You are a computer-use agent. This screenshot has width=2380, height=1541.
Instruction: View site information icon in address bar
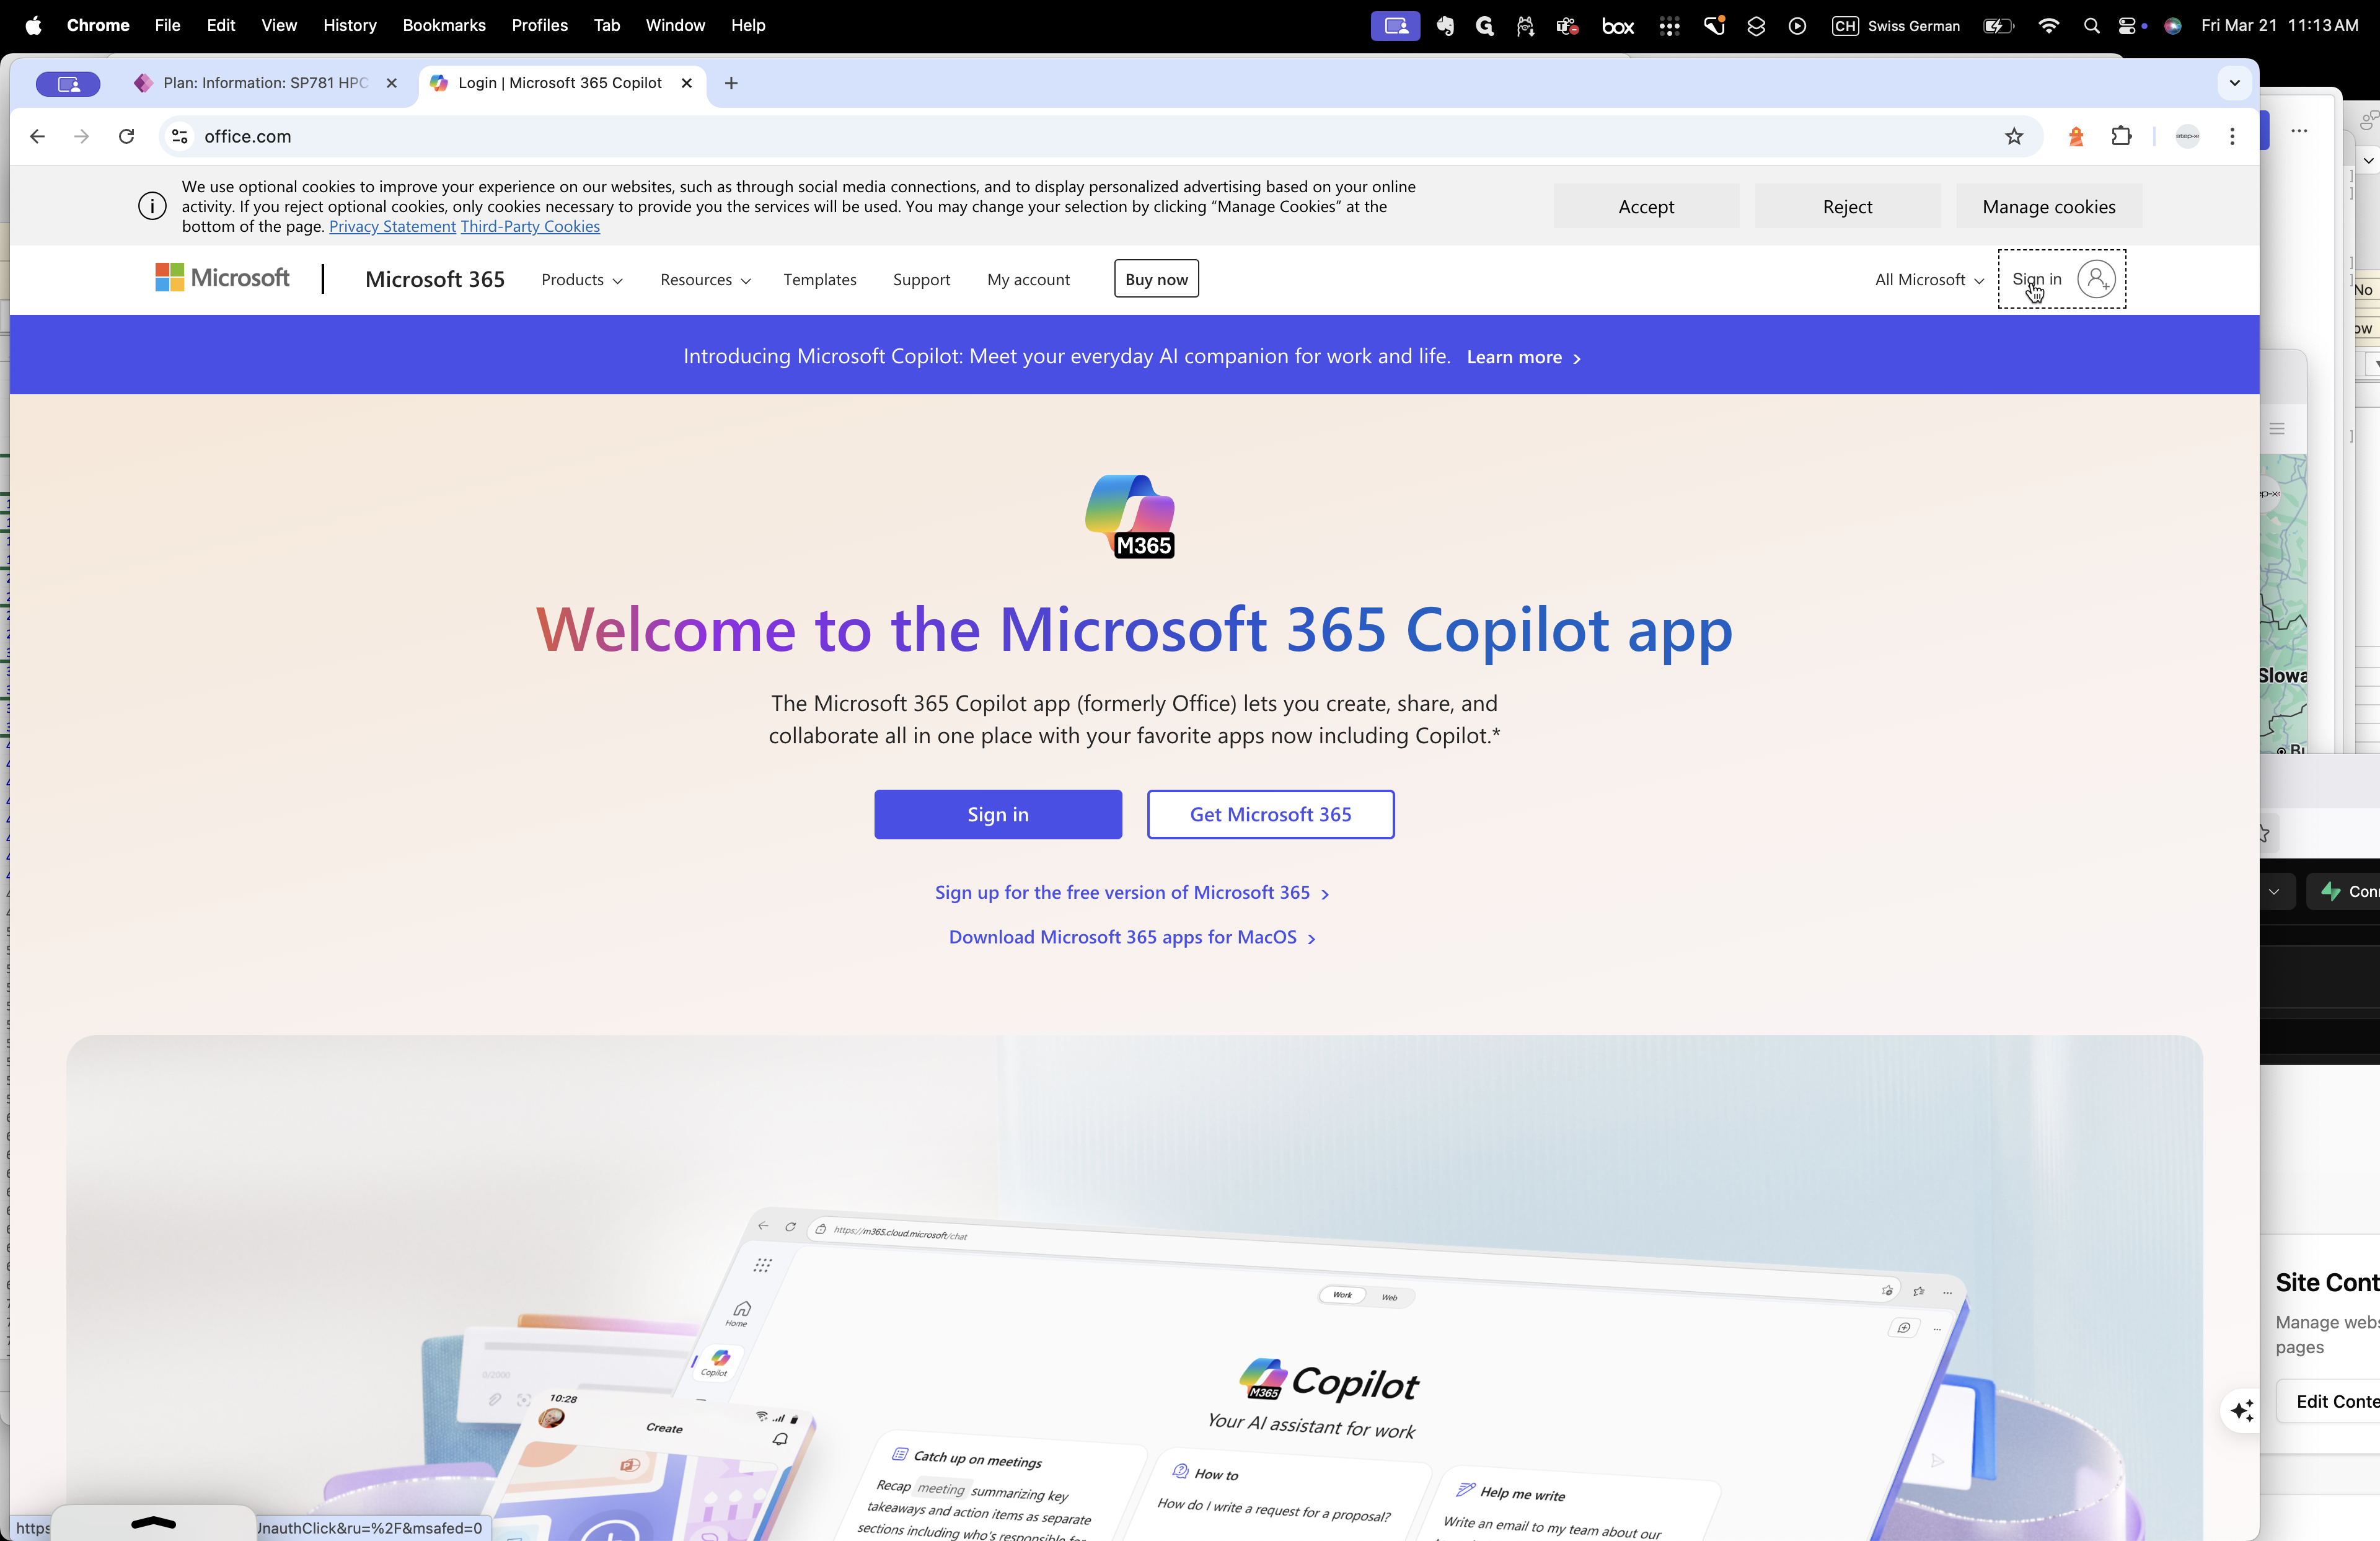180,136
